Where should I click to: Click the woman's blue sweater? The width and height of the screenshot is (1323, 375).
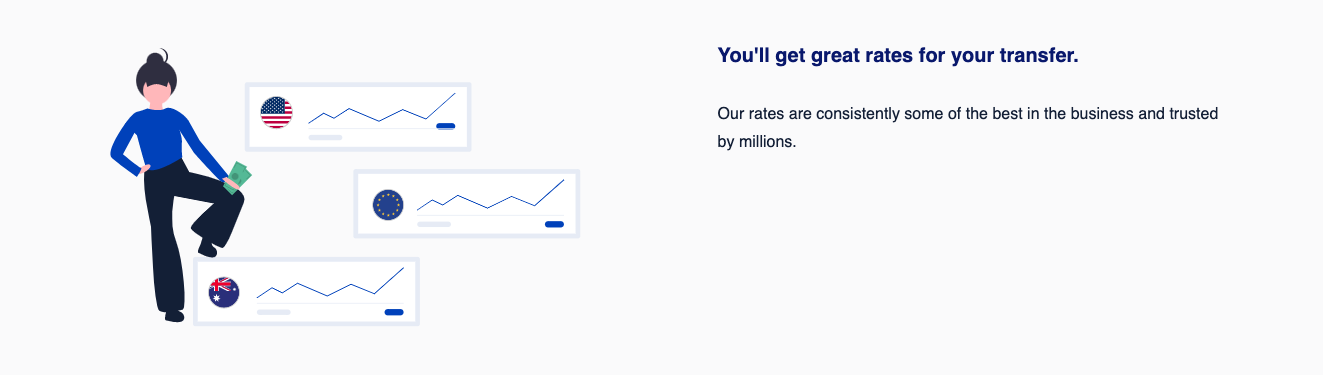point(160,140)
